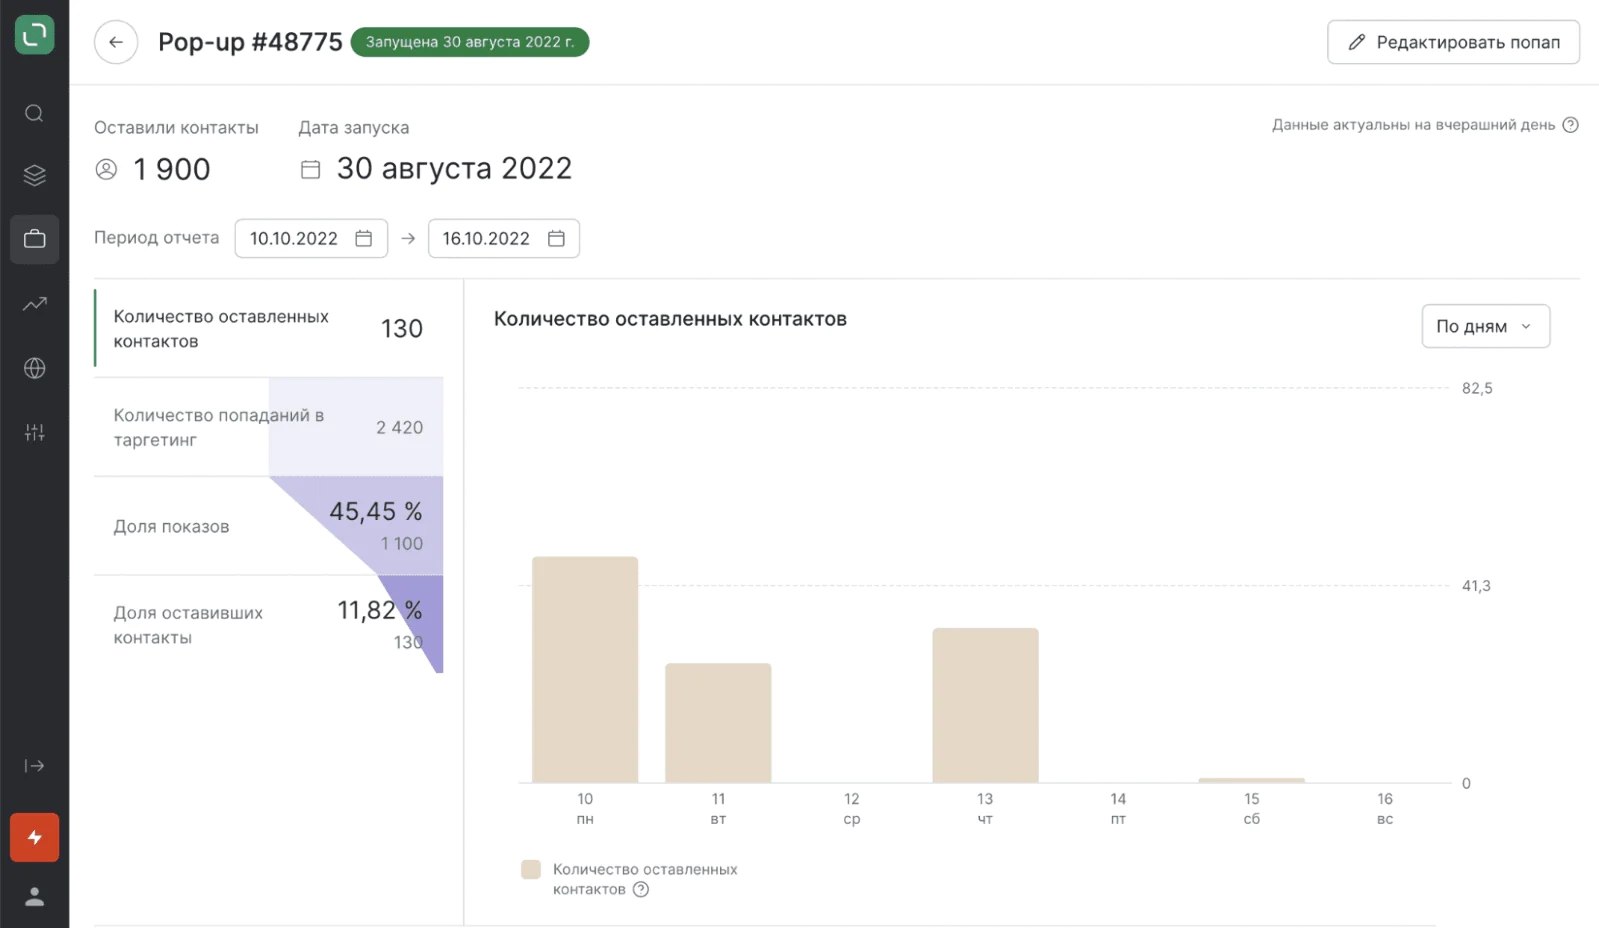Click the pencil icon in edit button
Viewport: 1599px width, 928px height.
(x=1356, y=42)
